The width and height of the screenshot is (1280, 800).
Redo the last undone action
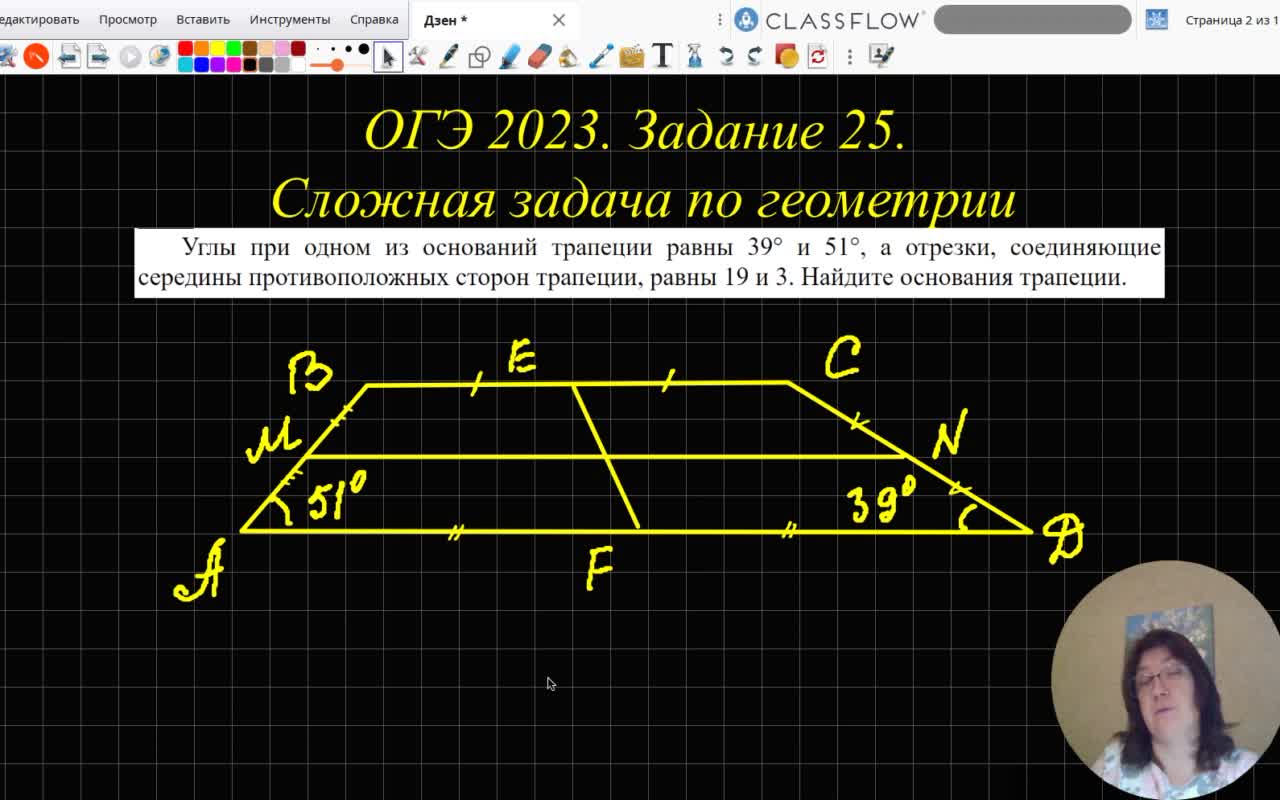tap(754, 57)
